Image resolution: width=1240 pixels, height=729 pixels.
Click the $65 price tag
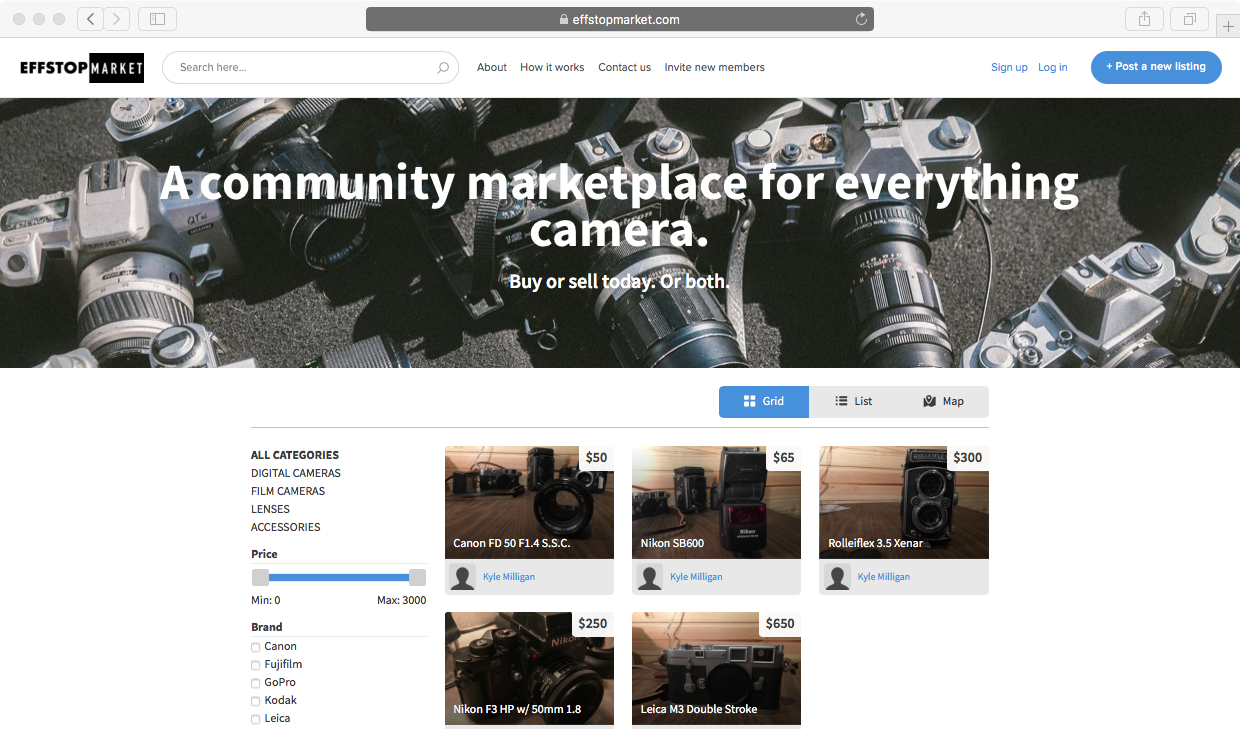click(784, 458)
